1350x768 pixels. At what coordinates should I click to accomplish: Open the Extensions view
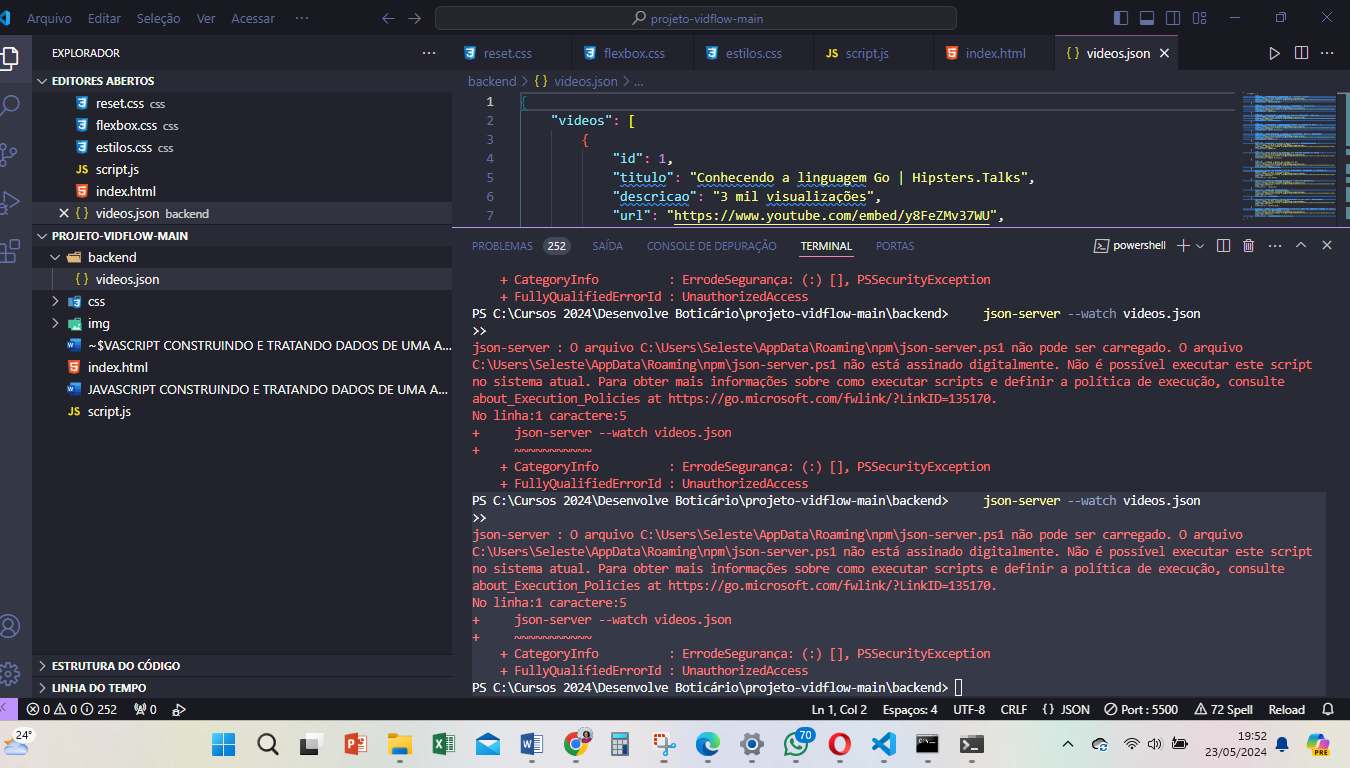[10, 251]
